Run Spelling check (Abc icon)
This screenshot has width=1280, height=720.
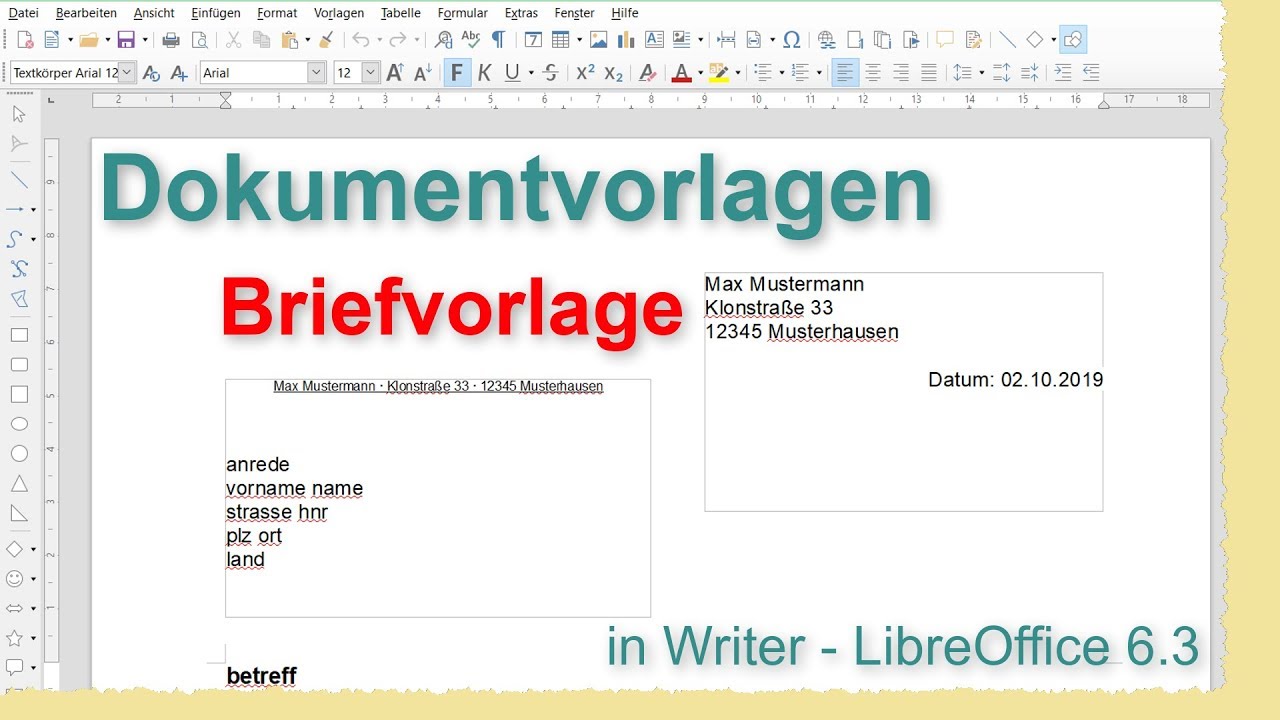pyautogui.click(x=471, y=40)
